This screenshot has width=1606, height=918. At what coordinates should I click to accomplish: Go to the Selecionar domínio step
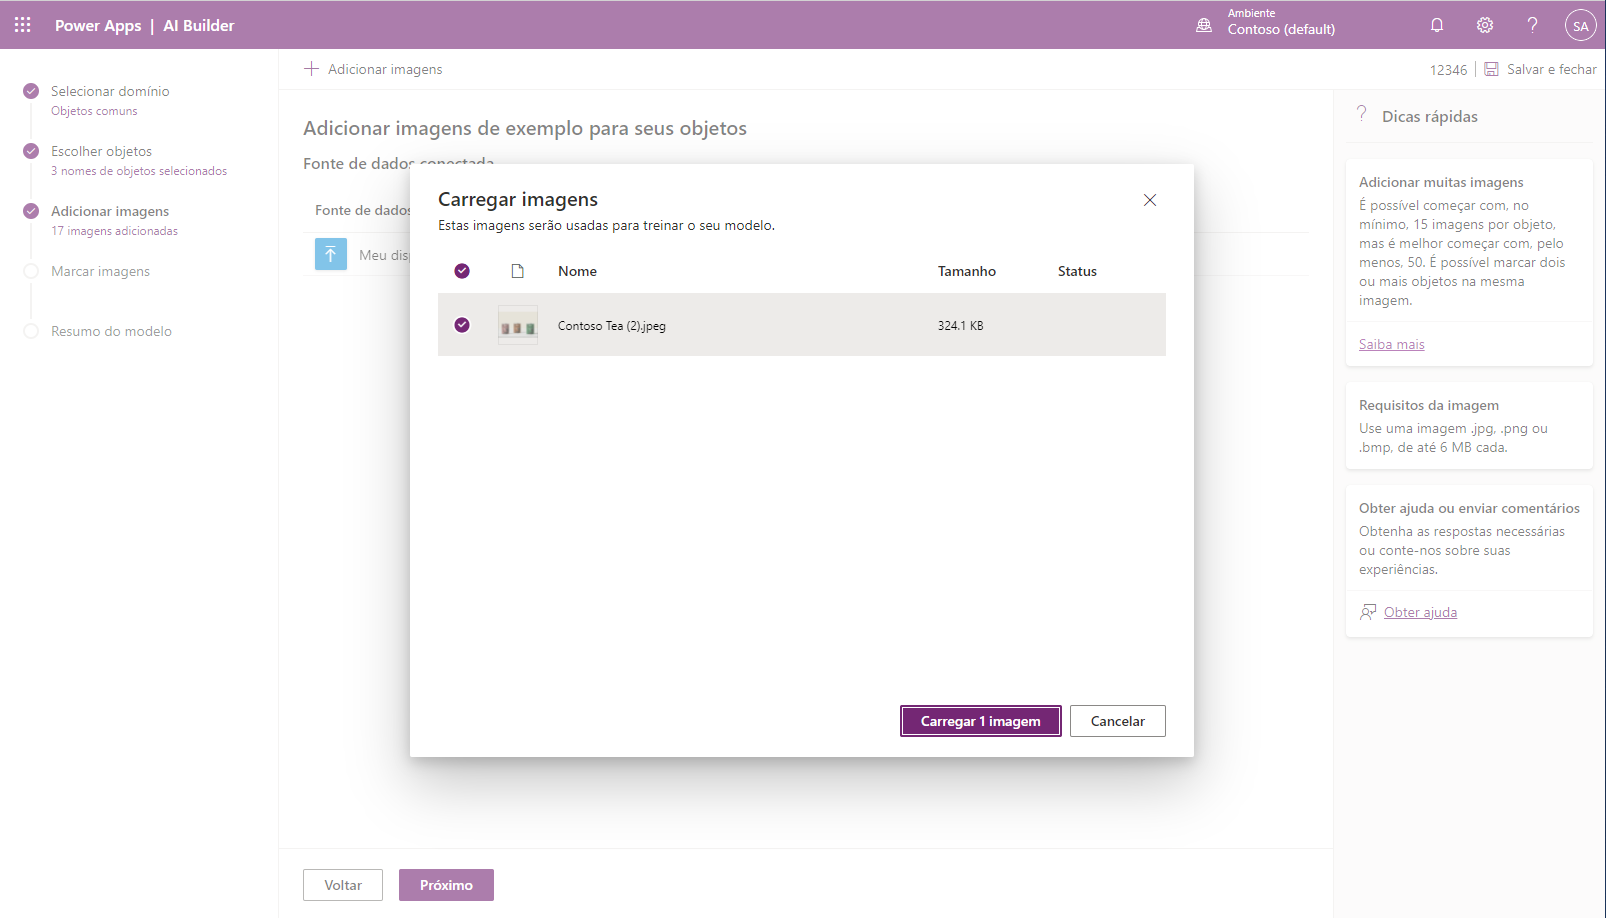coord(110,91)
